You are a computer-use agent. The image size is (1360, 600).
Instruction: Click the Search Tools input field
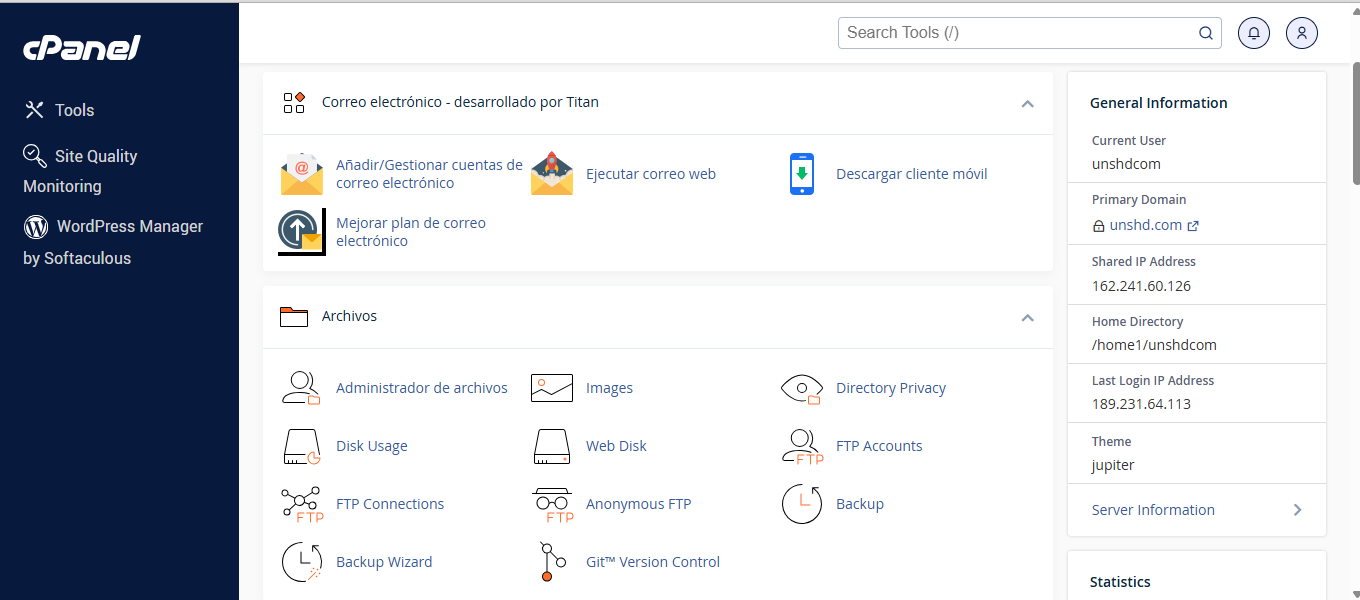coord(1018,33)
